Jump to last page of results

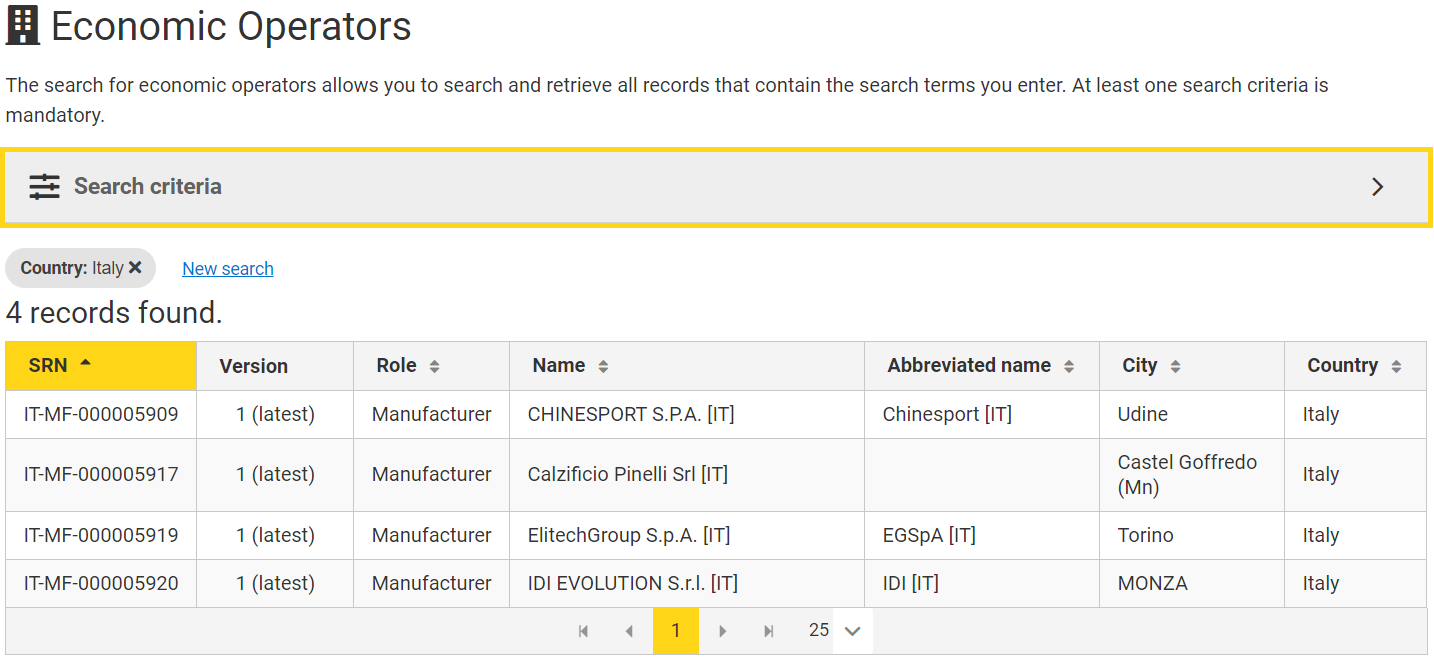click(x=769, y=631)
